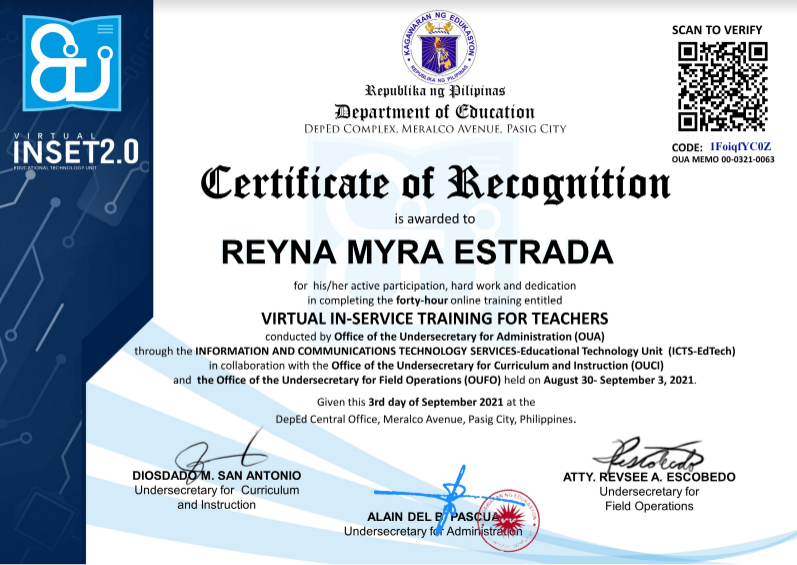Click 'Office of the Undersecretary for Administration (OUA)'
The width and height of the screenshot is (797, 565).
(469, 336)
